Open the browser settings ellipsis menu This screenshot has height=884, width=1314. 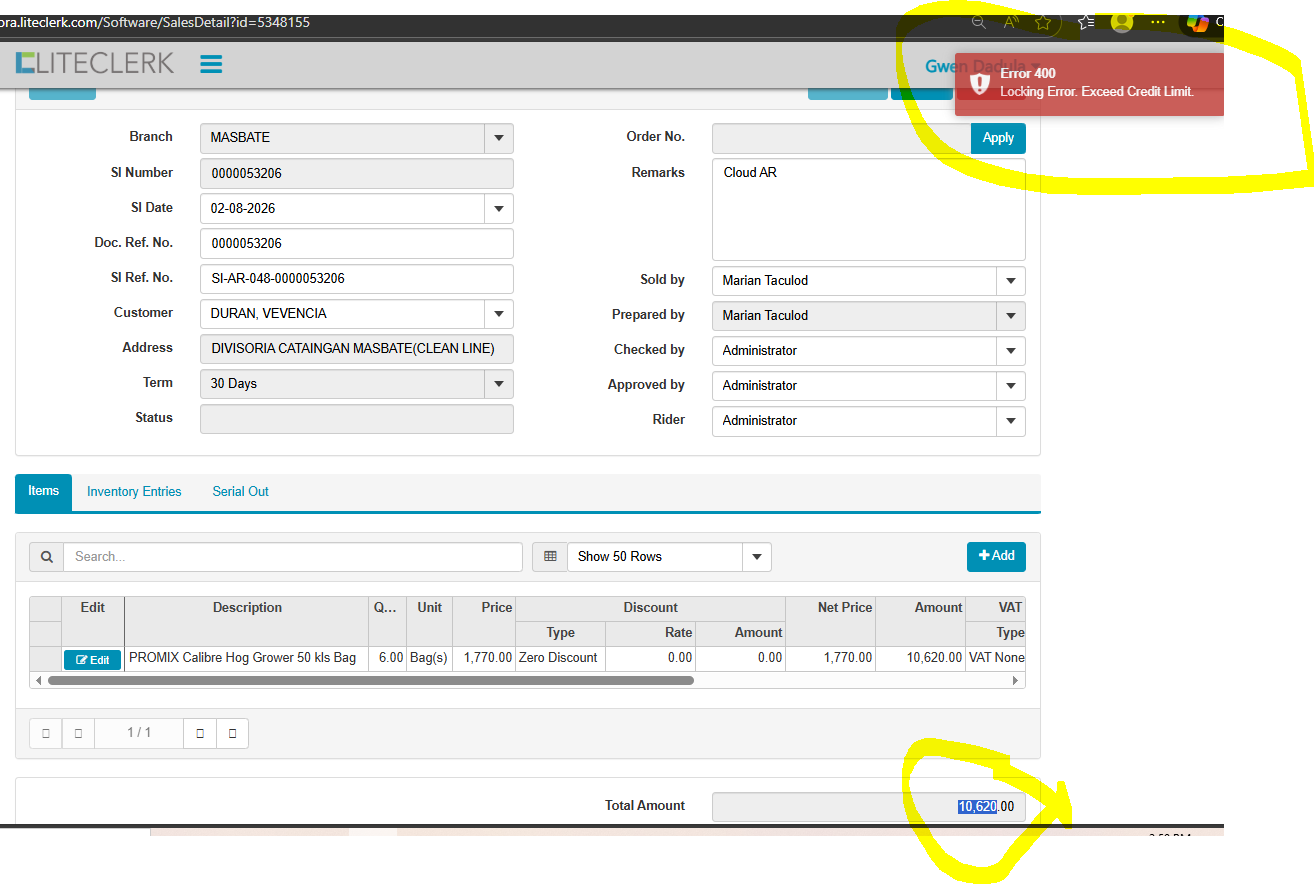[x=1158, y=22]
